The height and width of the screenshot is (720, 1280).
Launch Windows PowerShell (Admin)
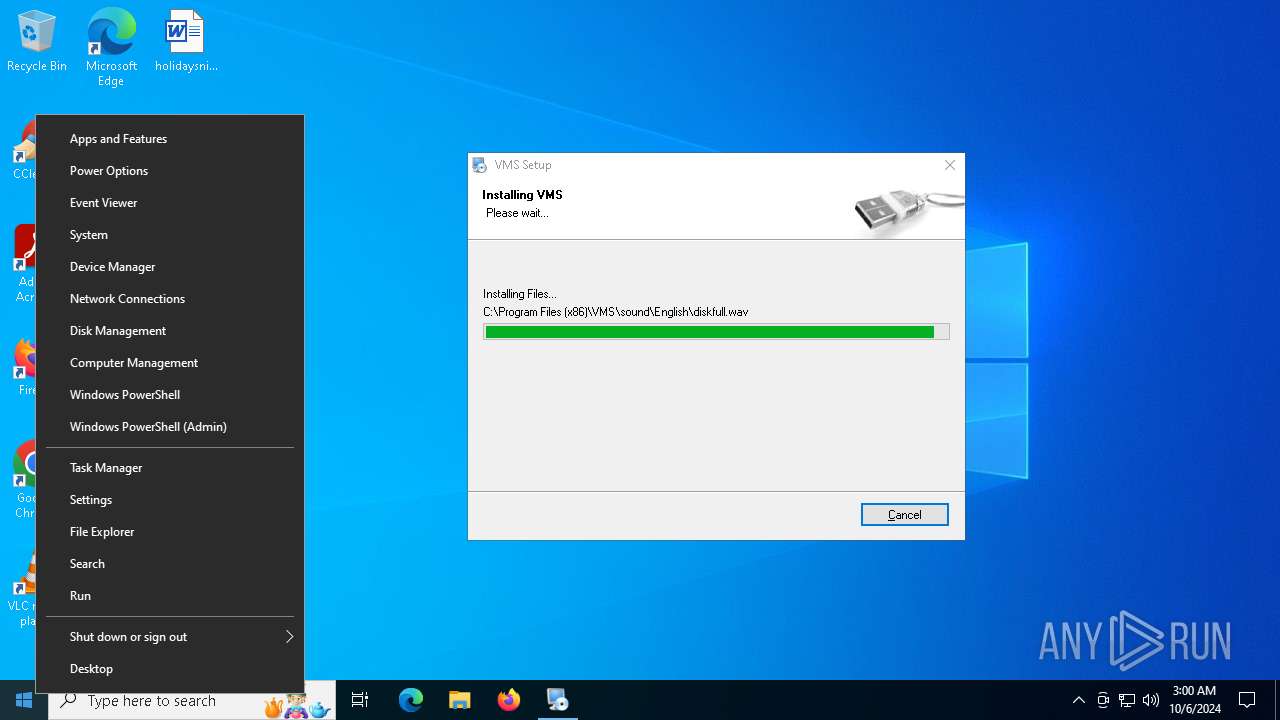pyautogui.click(x=170, y=427)
